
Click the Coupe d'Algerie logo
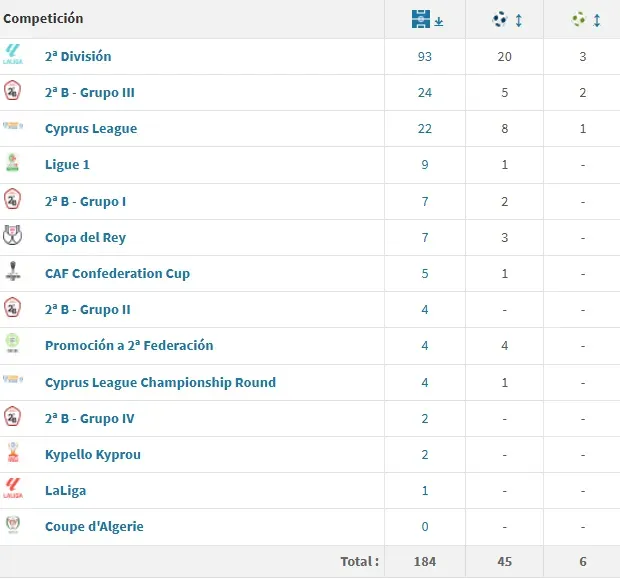tap(12, 526)
